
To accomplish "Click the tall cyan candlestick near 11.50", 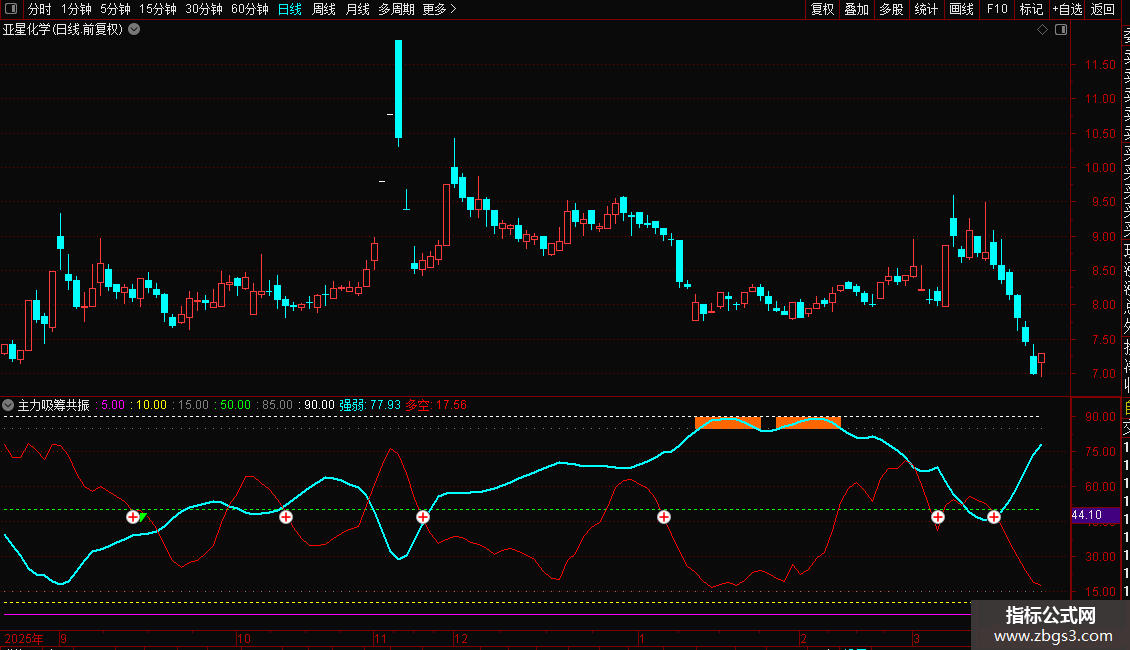I will pyautogui.click(x=399, y=89).
